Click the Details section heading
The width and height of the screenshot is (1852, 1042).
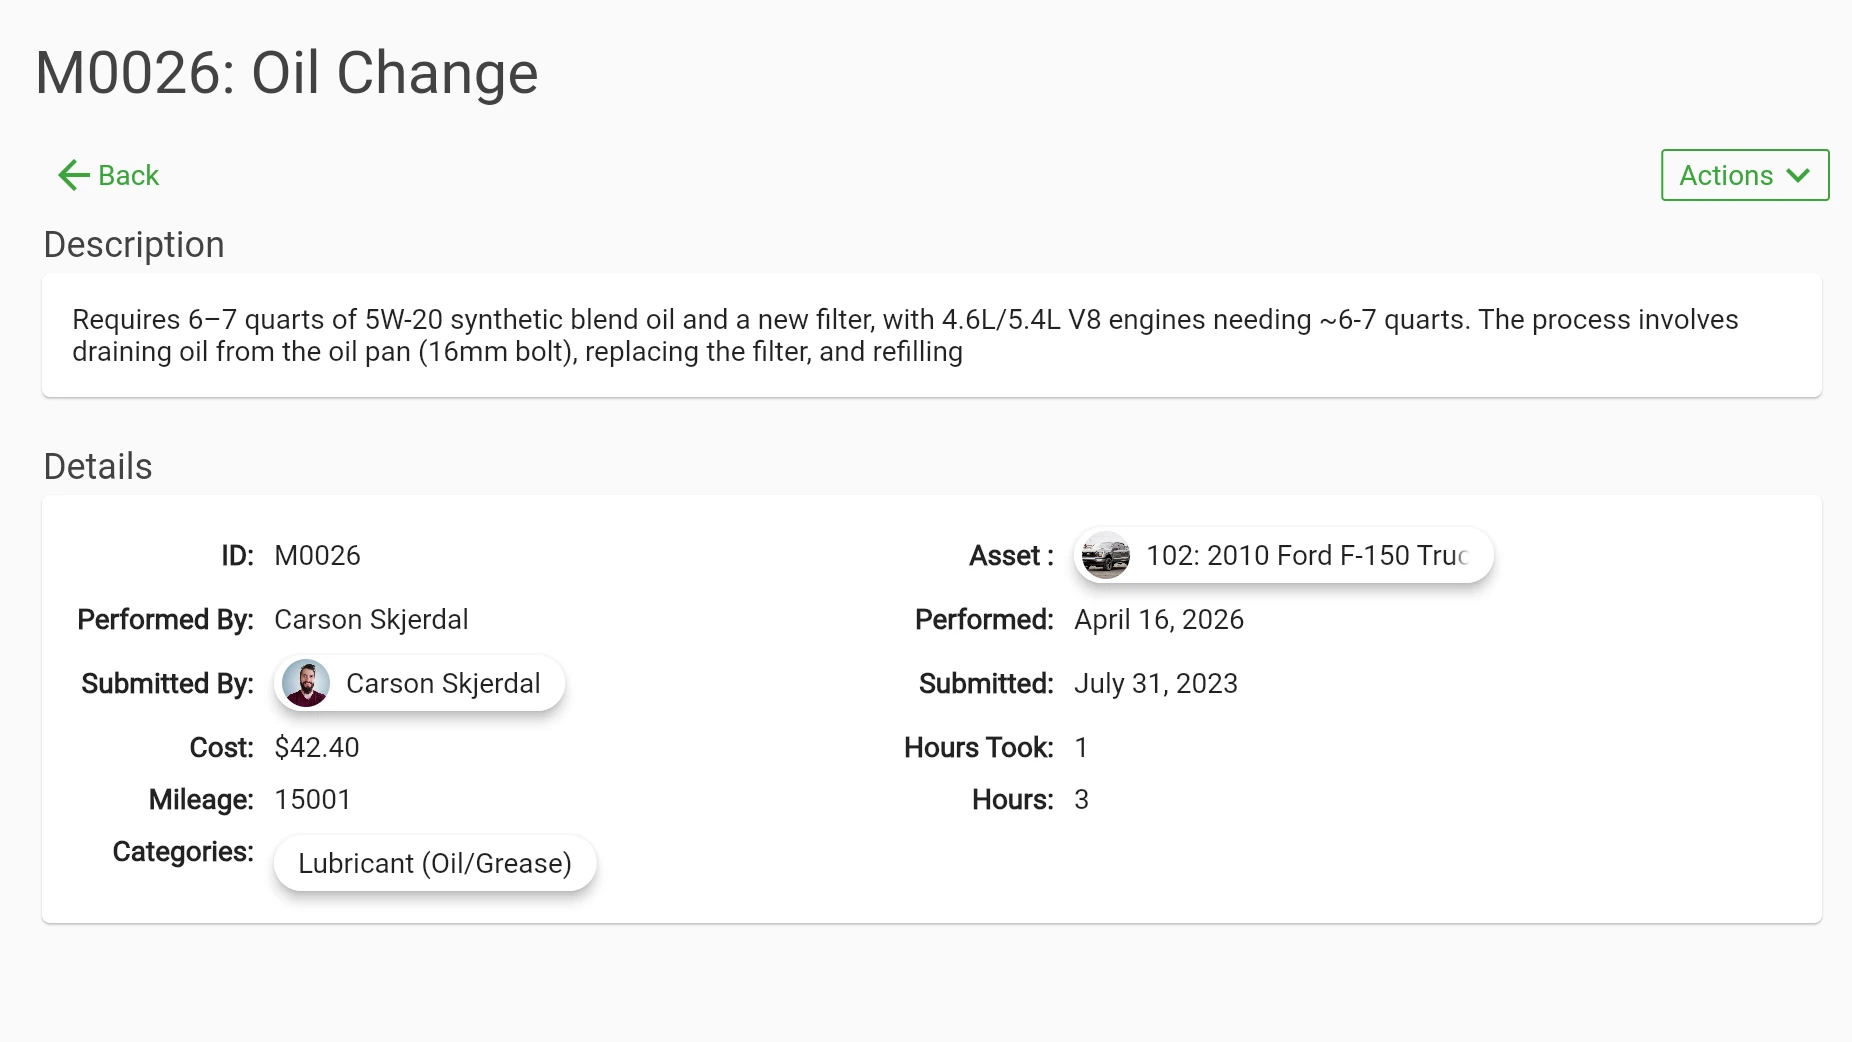[98, 467]
